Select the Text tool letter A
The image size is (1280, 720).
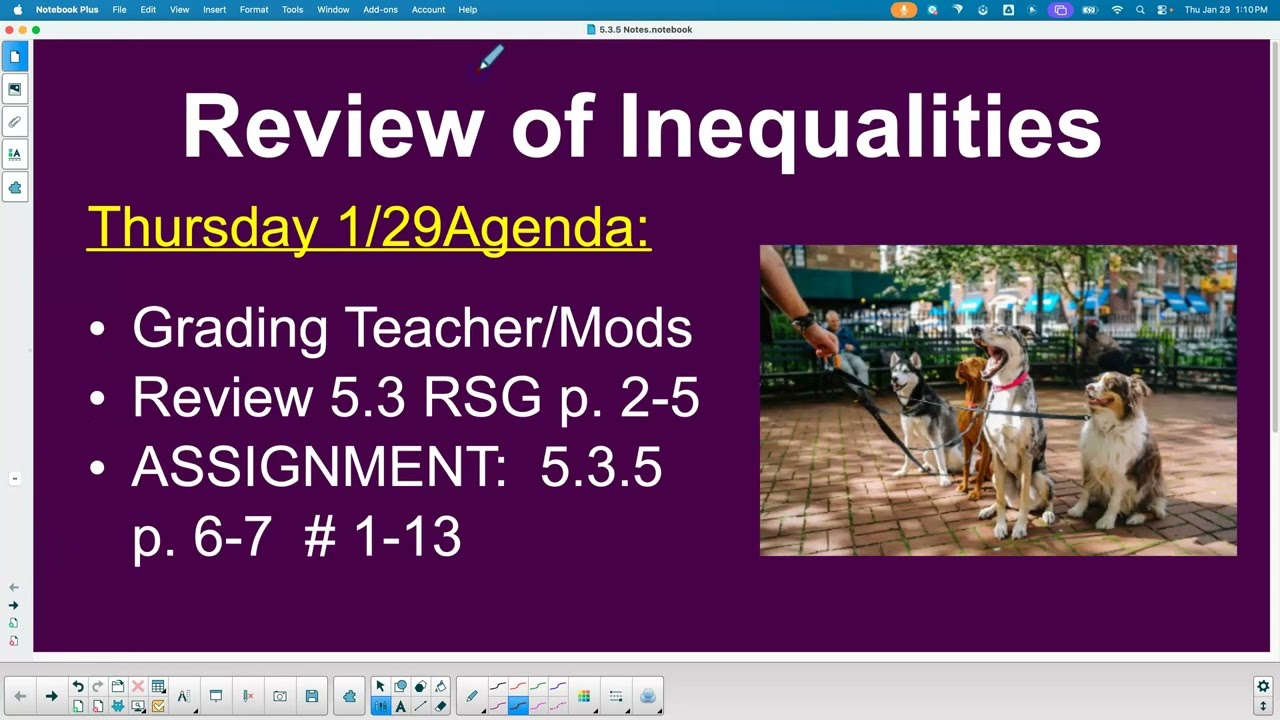pos(400,706)
